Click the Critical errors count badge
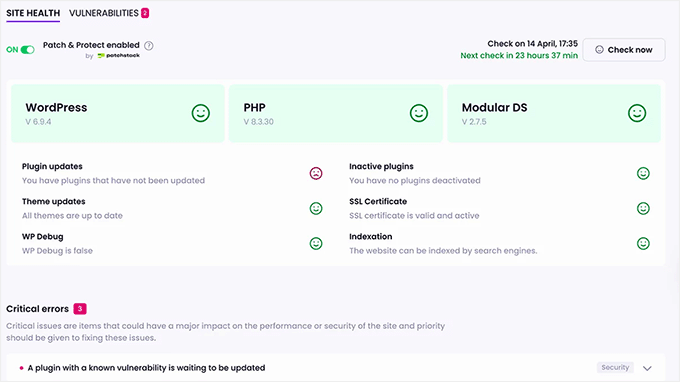The width and height of the screenshot is (680, 382). (80, 309)
